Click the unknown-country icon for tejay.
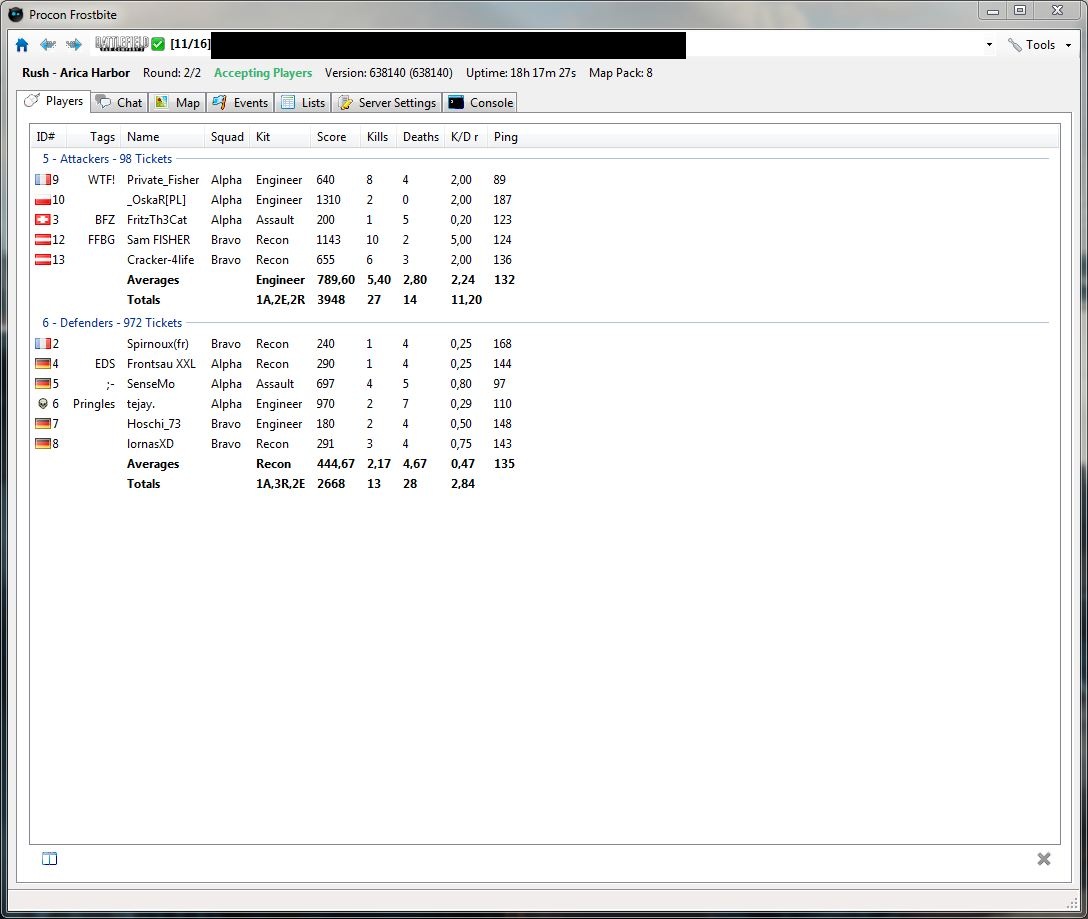 [x=43, y=404]
